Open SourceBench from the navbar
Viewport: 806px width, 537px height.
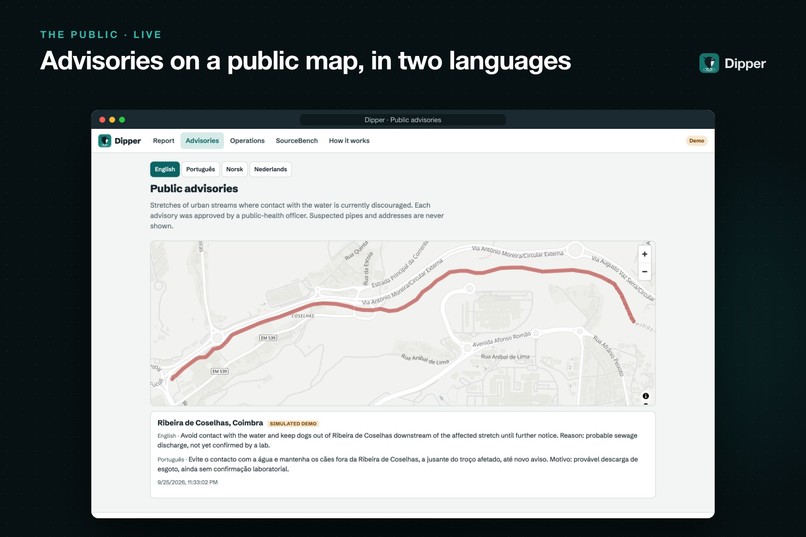tap(297, 141)
